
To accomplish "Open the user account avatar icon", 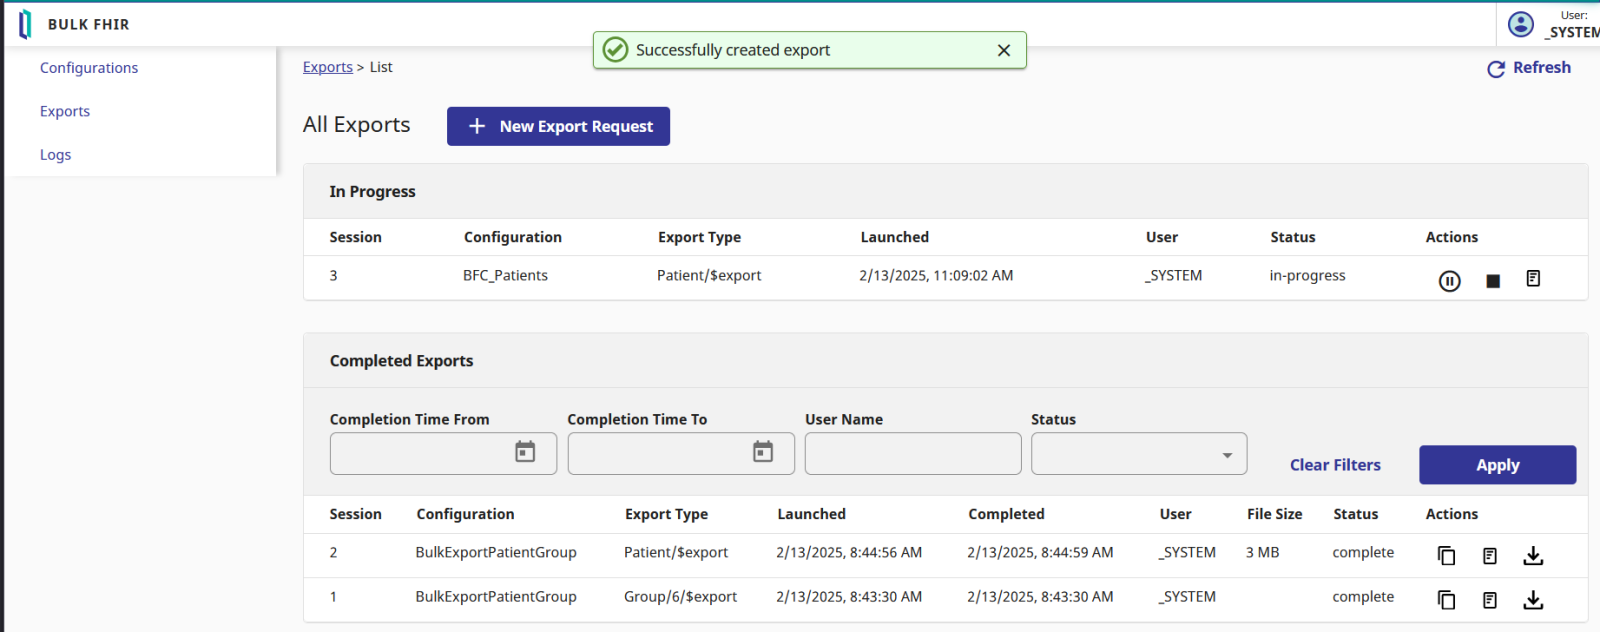I will [1521, 24].
